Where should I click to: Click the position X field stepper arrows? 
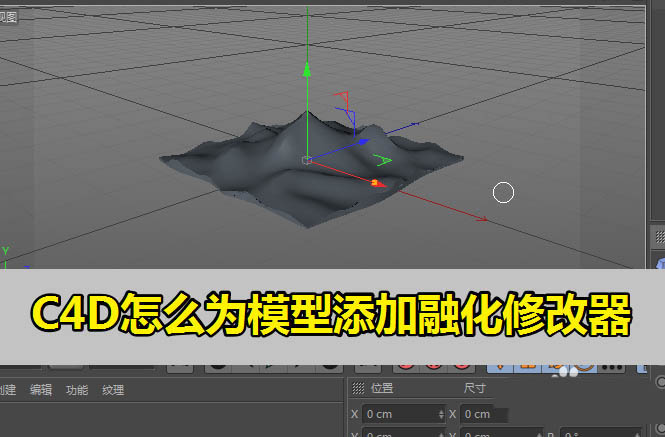coord(441,414)
